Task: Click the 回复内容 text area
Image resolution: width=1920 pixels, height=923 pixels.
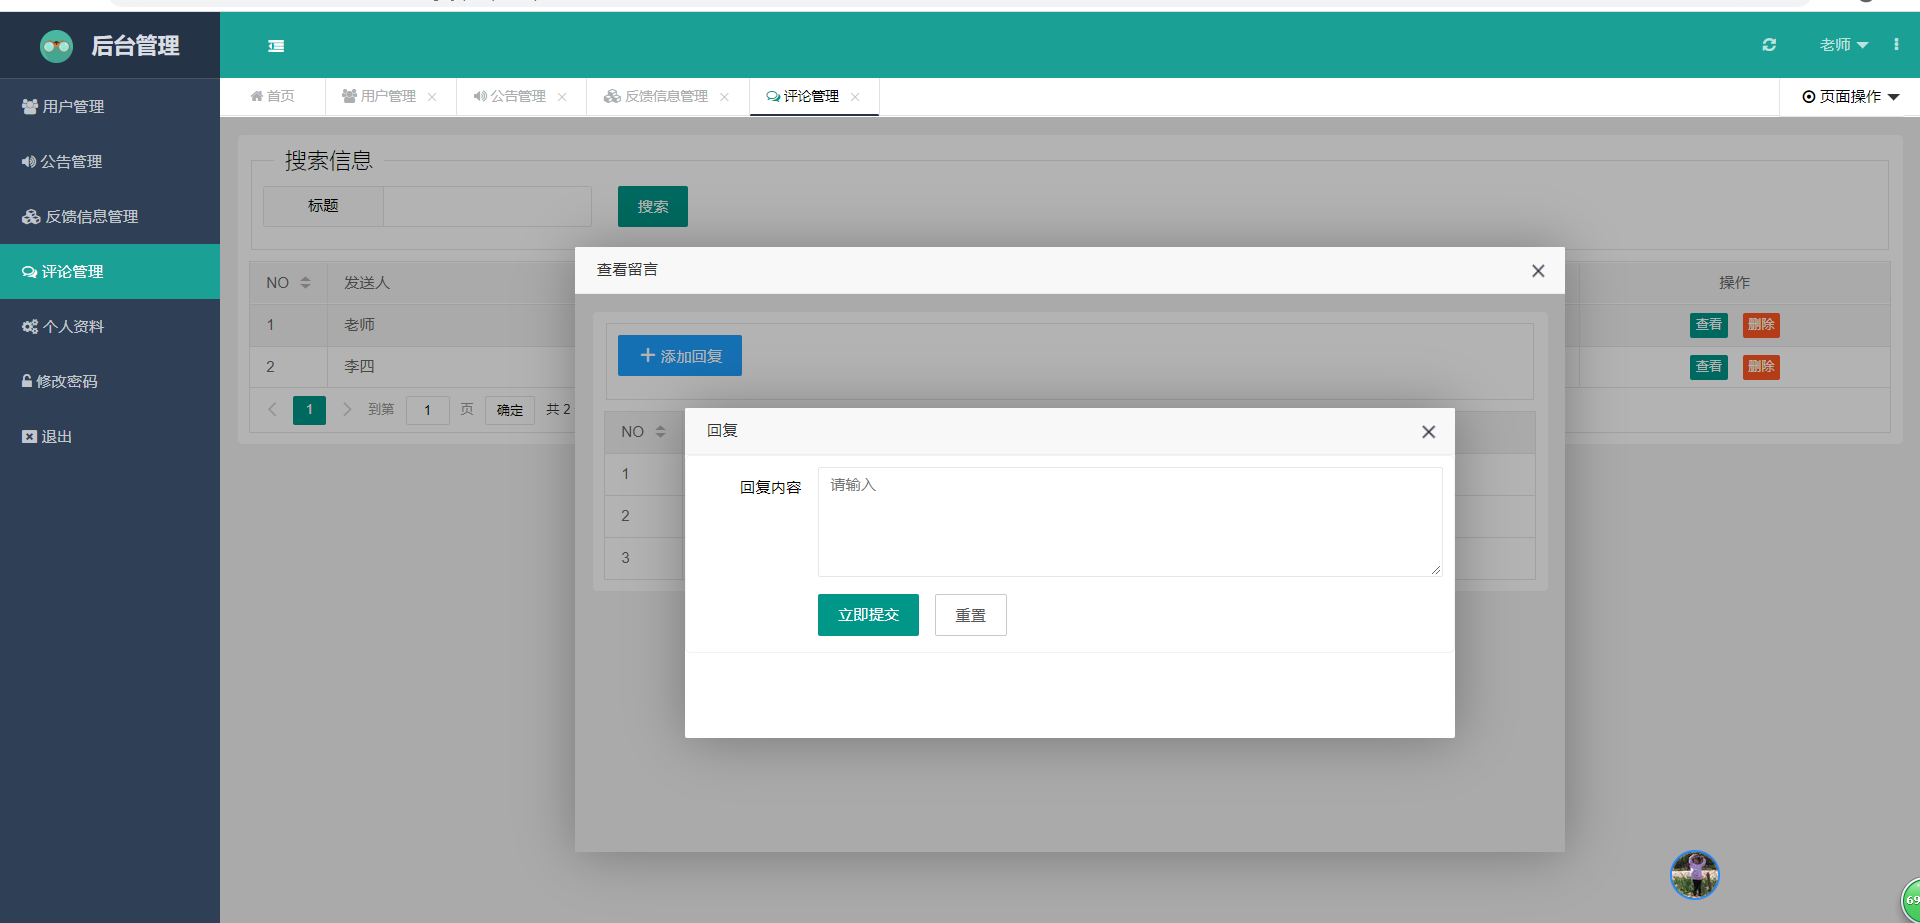Action: point(1130,522)
